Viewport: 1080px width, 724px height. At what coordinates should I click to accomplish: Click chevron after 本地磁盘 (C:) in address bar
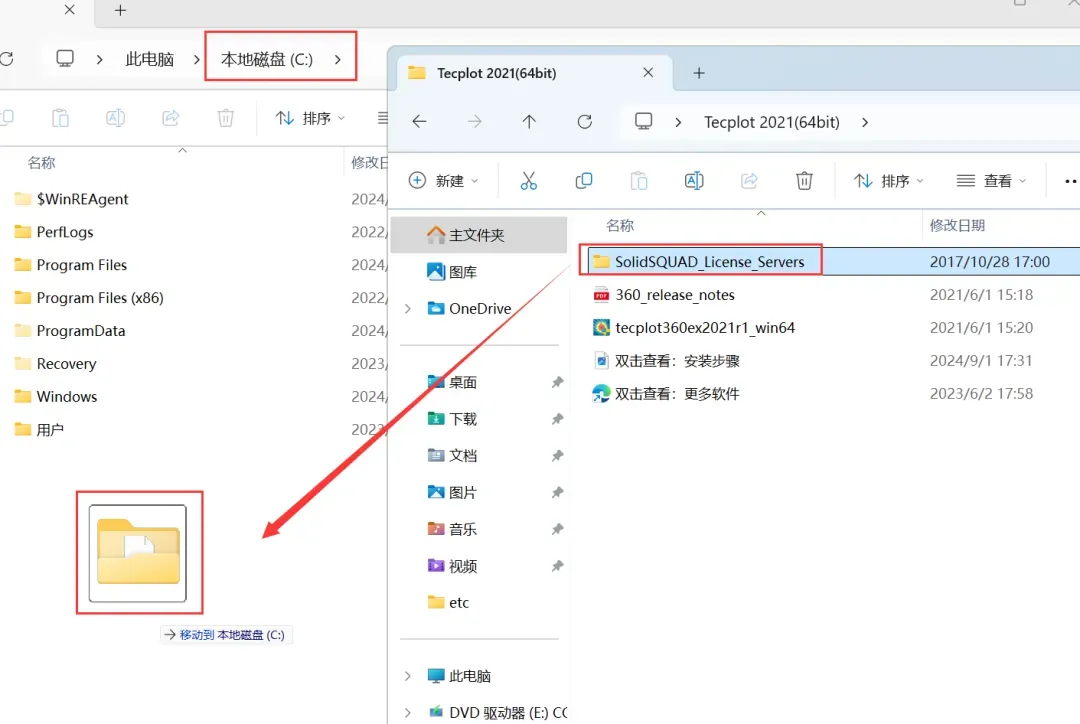pos(338,60)
